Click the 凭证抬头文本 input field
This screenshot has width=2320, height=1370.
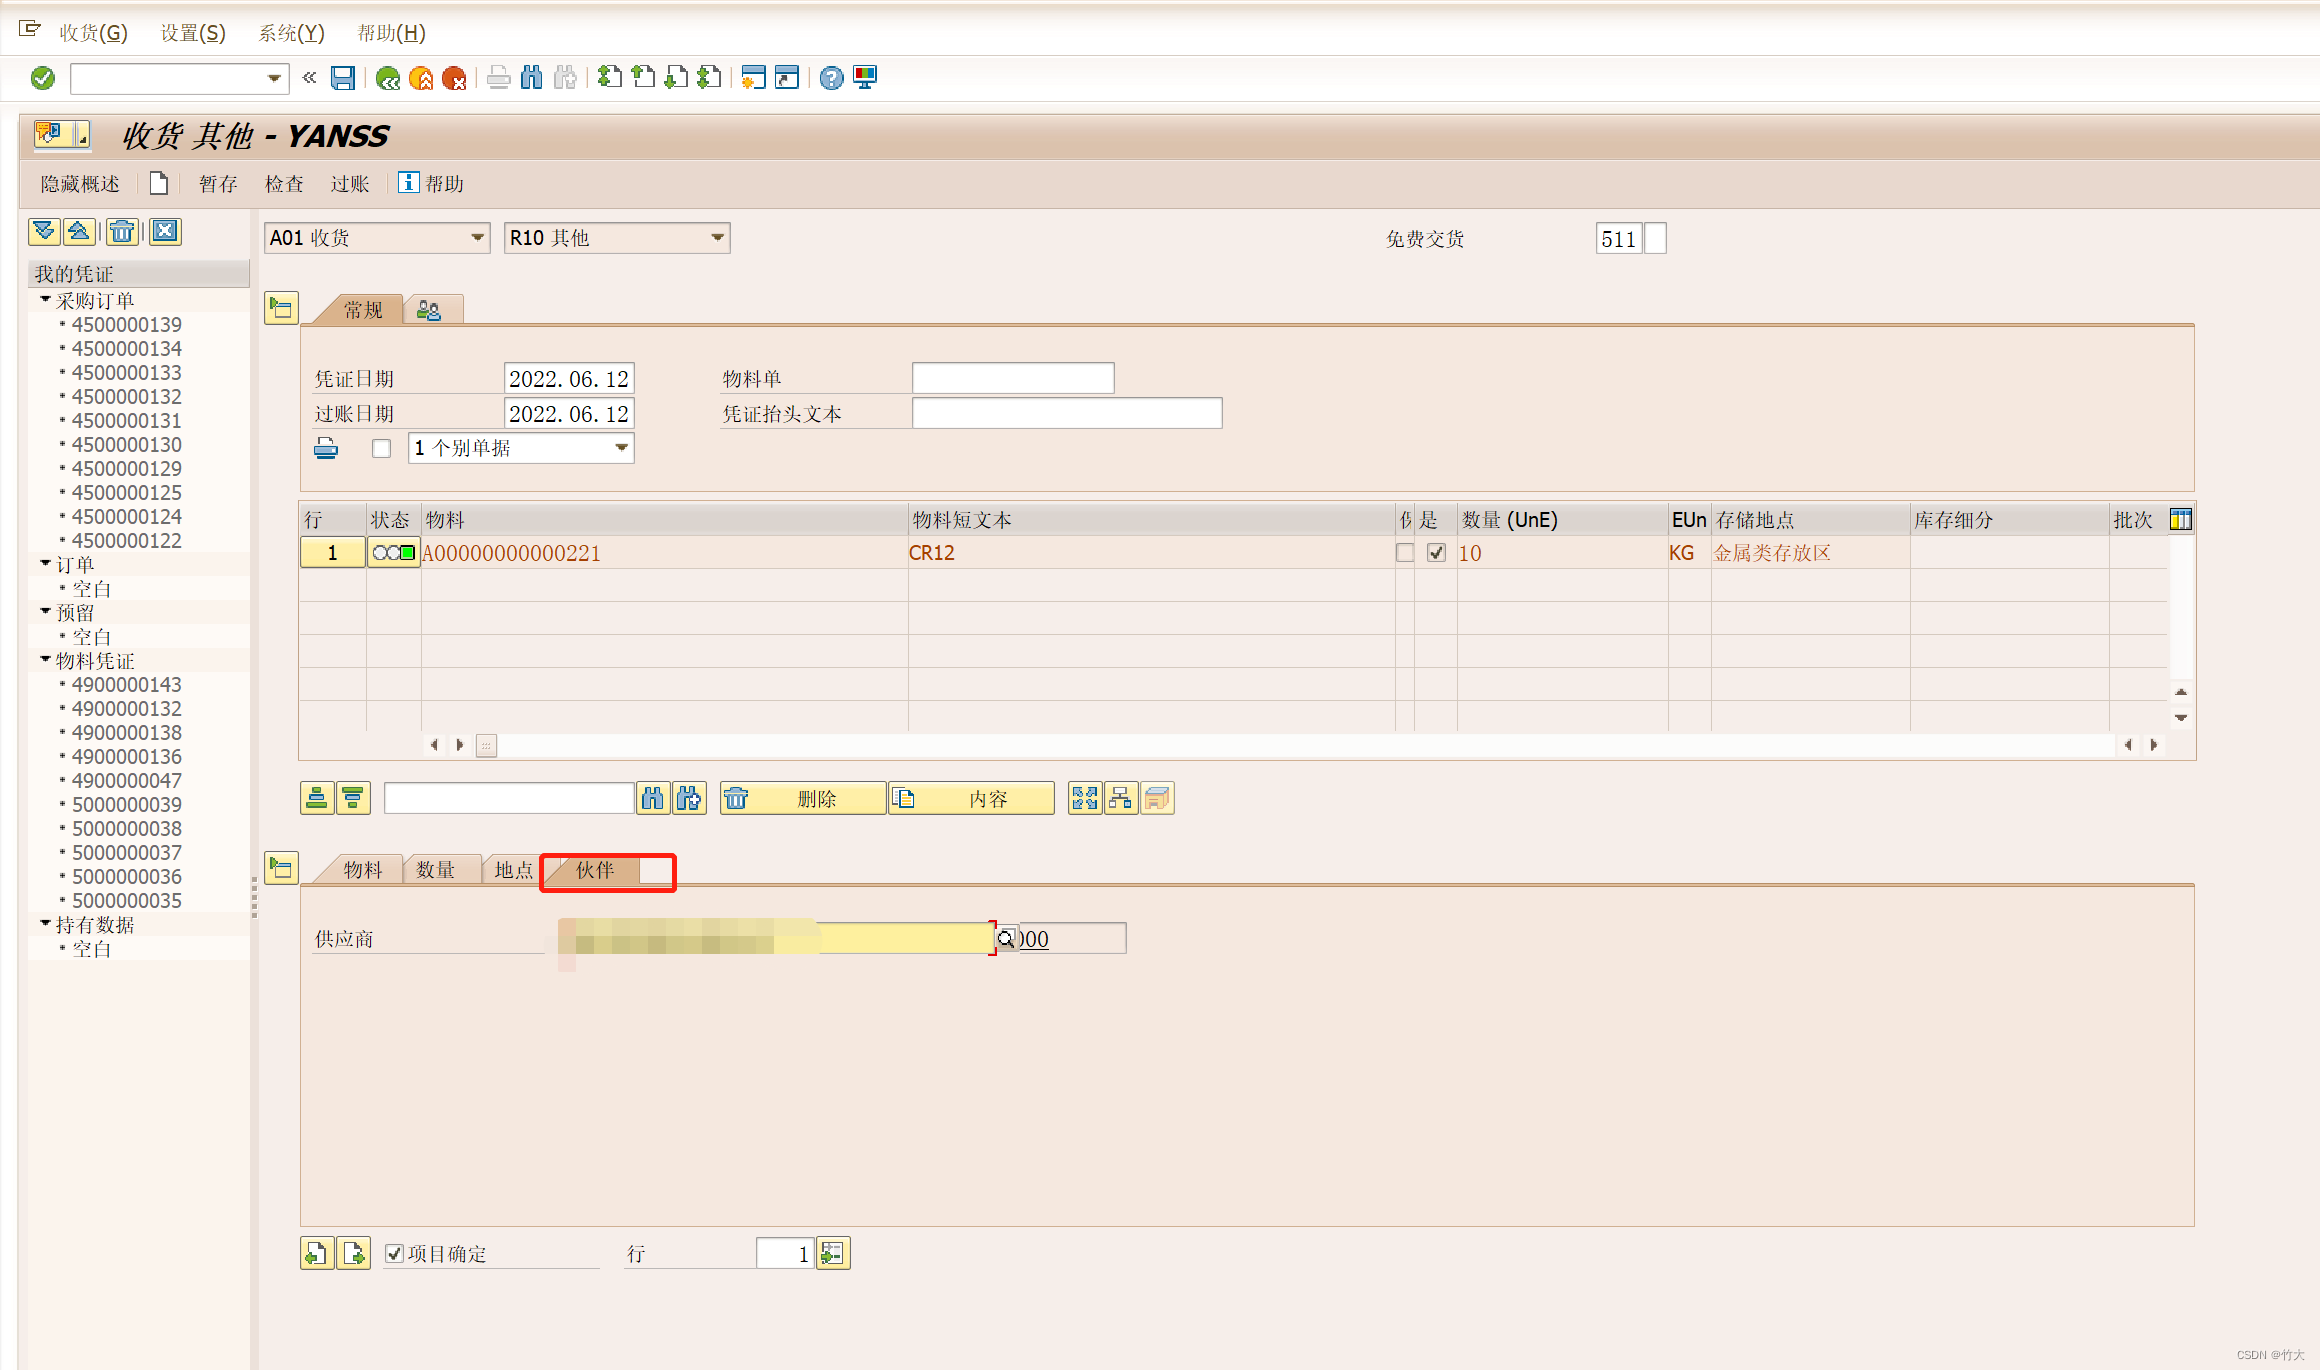pyautogui.click(x=1066, y=413)
